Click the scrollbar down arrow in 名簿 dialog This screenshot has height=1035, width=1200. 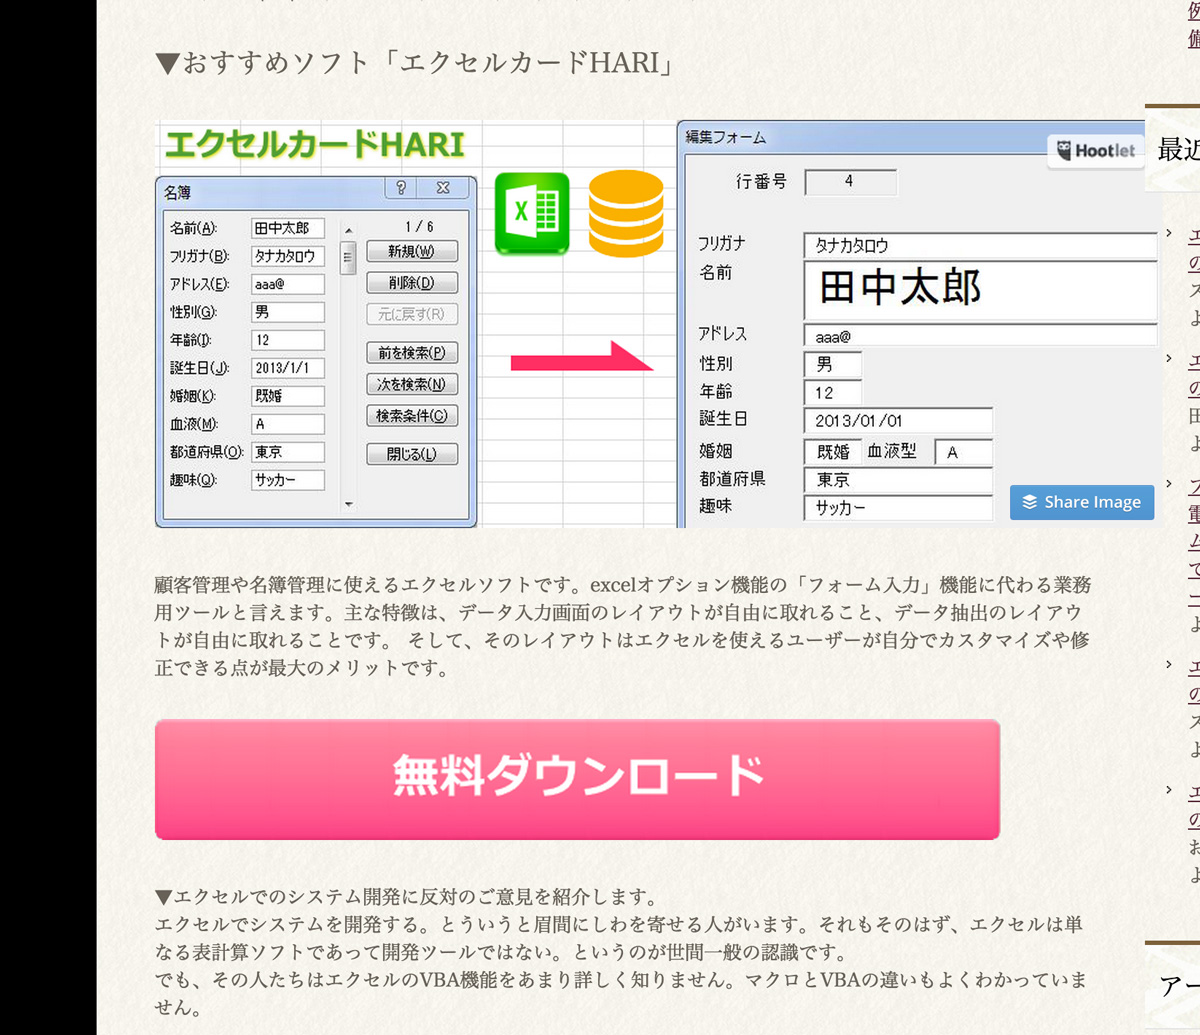click(x=348, y=504)
